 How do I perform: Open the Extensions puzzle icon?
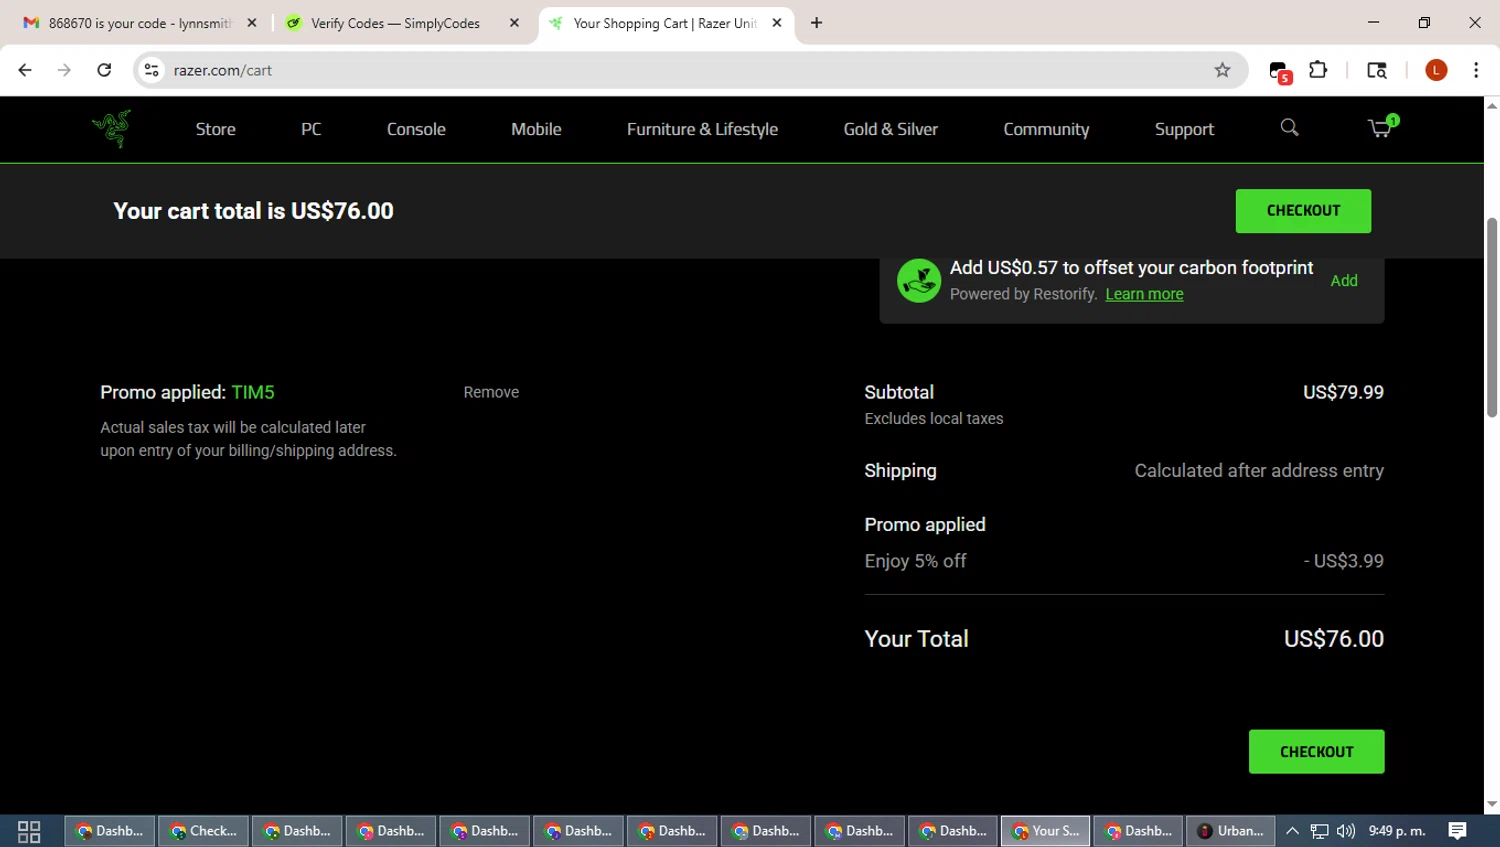tap(1318, 70)
